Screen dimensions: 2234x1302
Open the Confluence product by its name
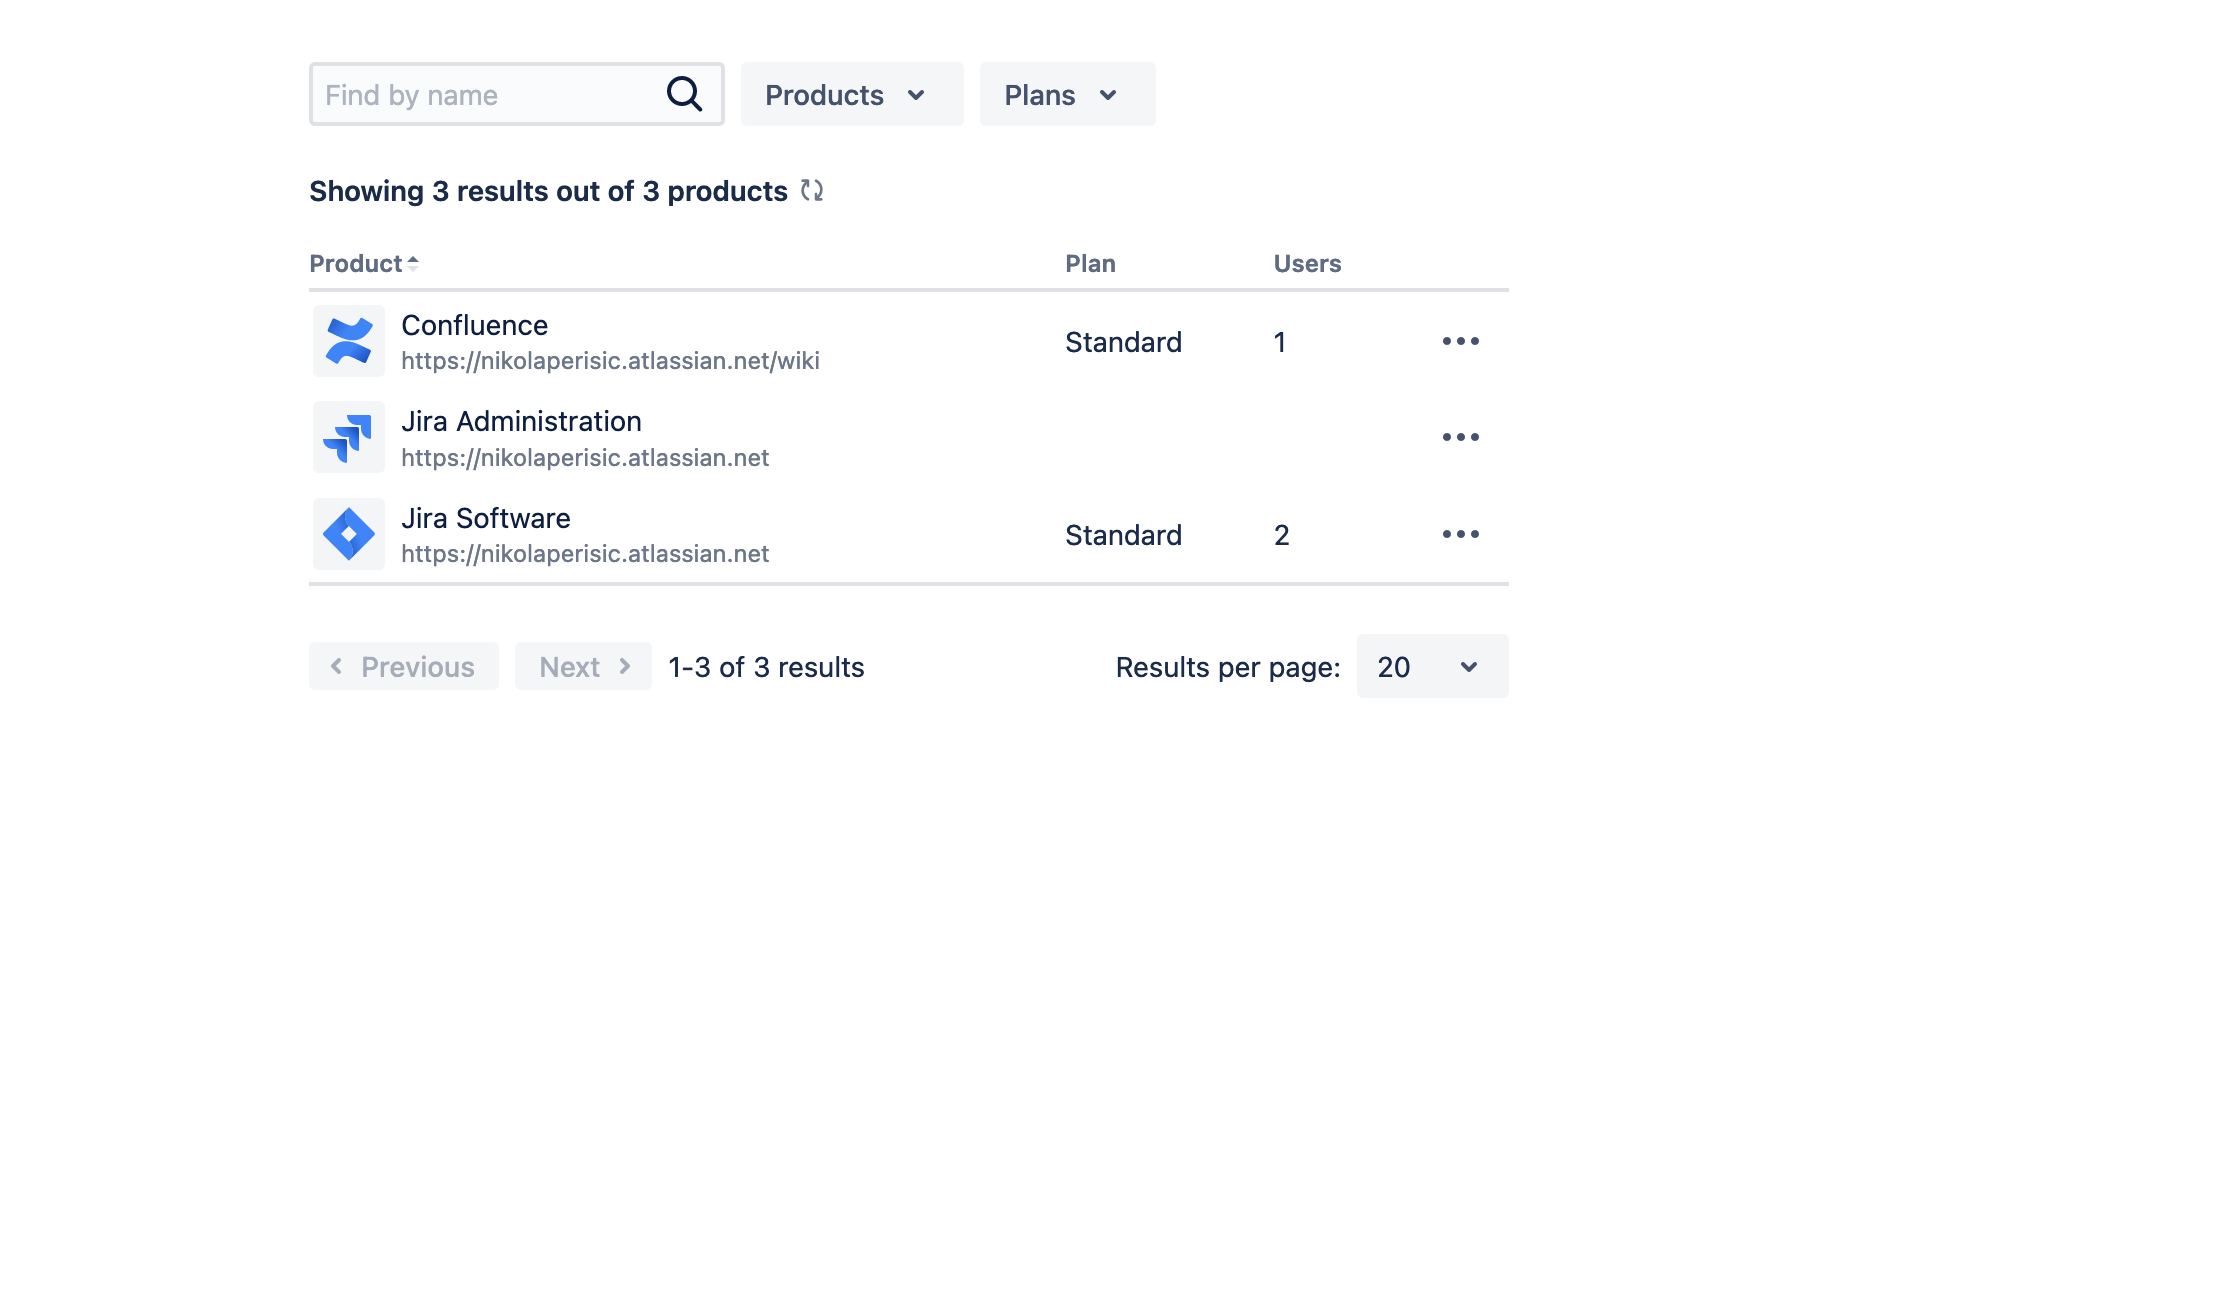point(475,324)
